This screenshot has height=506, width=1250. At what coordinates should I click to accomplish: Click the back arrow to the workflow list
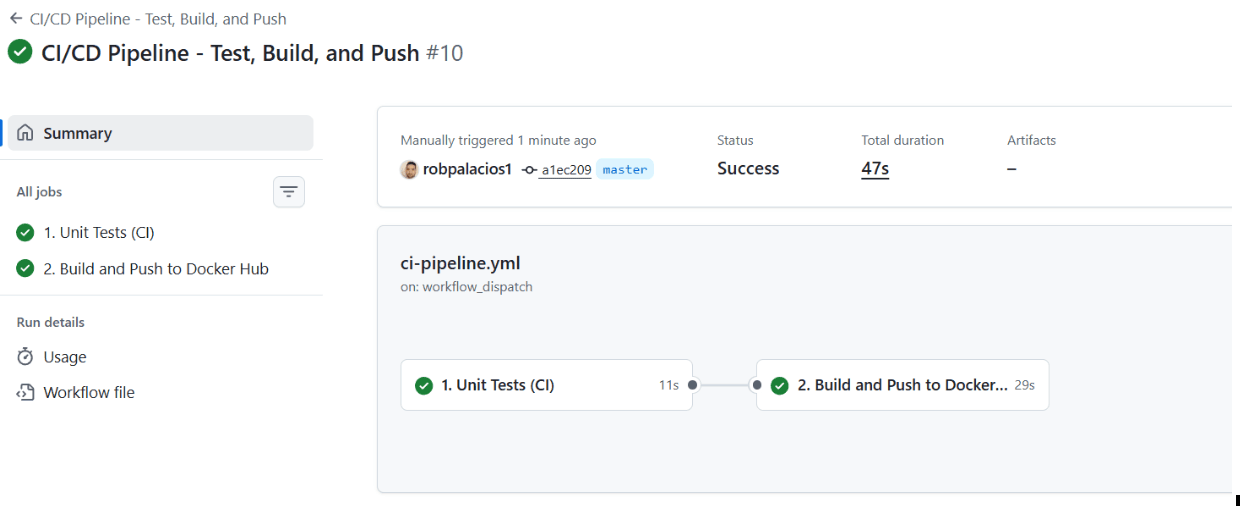16,18
